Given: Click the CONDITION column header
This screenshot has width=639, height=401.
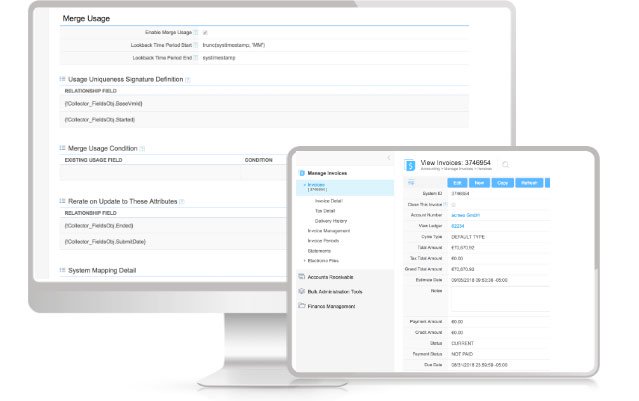Looking at the screenshot, I should pyautogui.click(x=258, y=160).
